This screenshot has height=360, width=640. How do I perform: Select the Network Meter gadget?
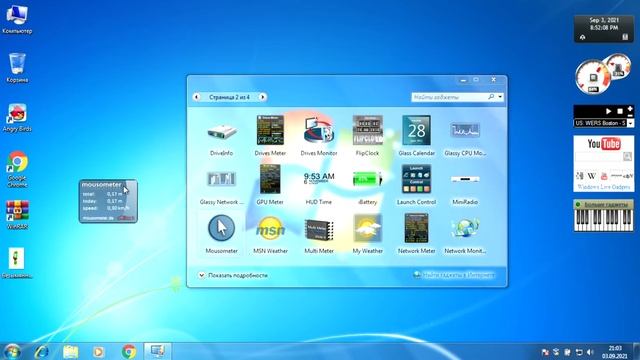pyautogui.click(x=416, y=234)
